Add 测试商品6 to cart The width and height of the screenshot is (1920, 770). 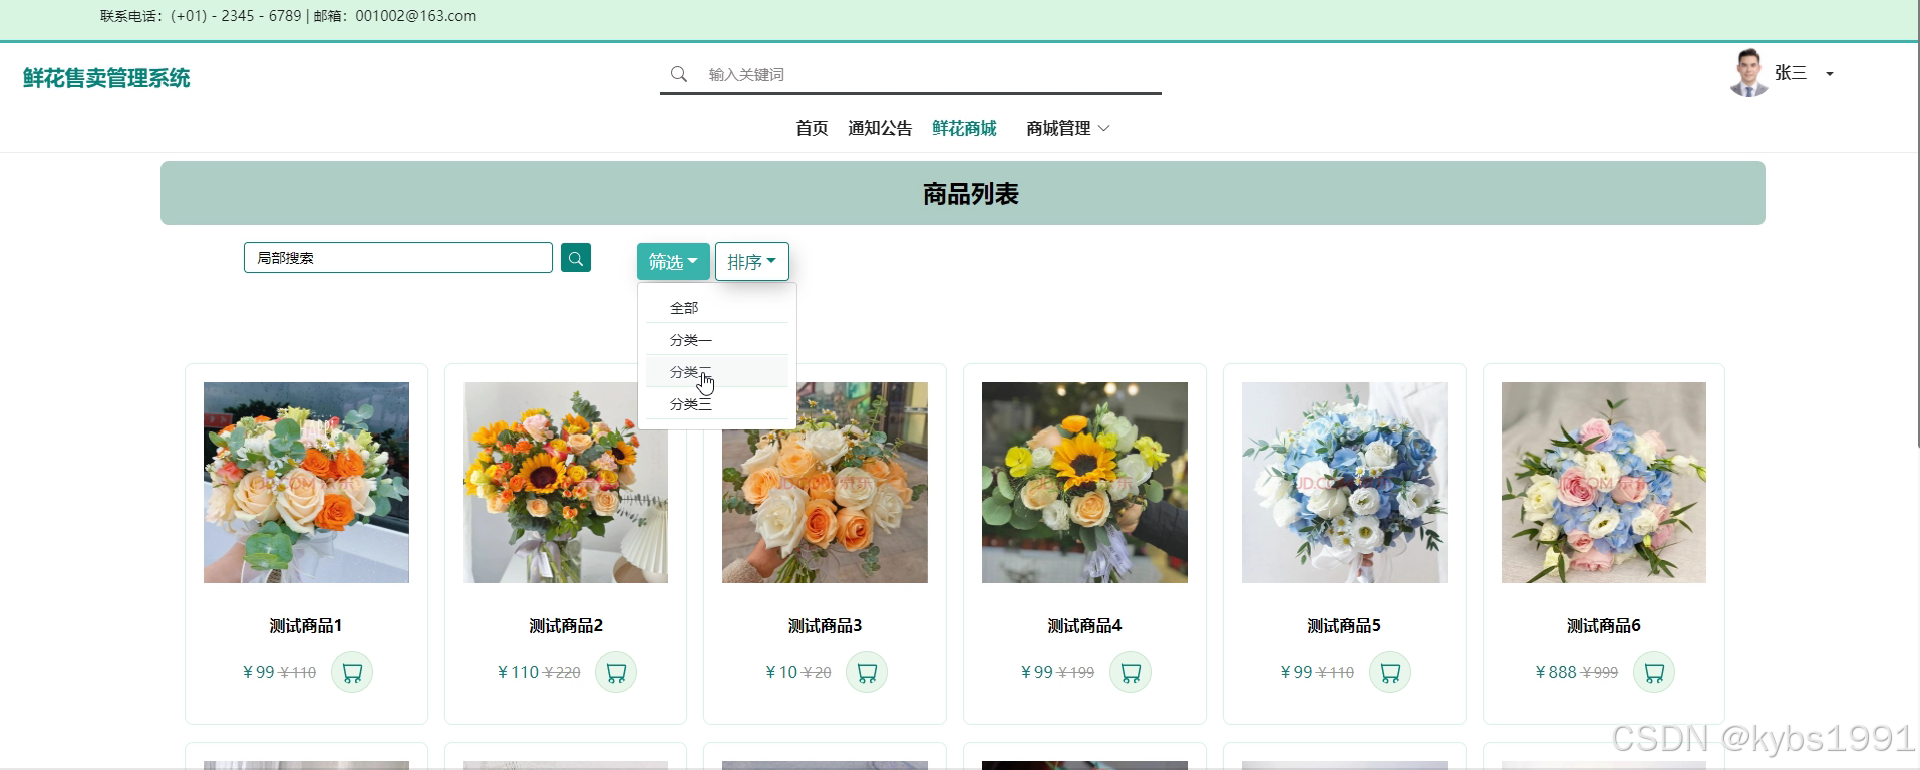1654,672
